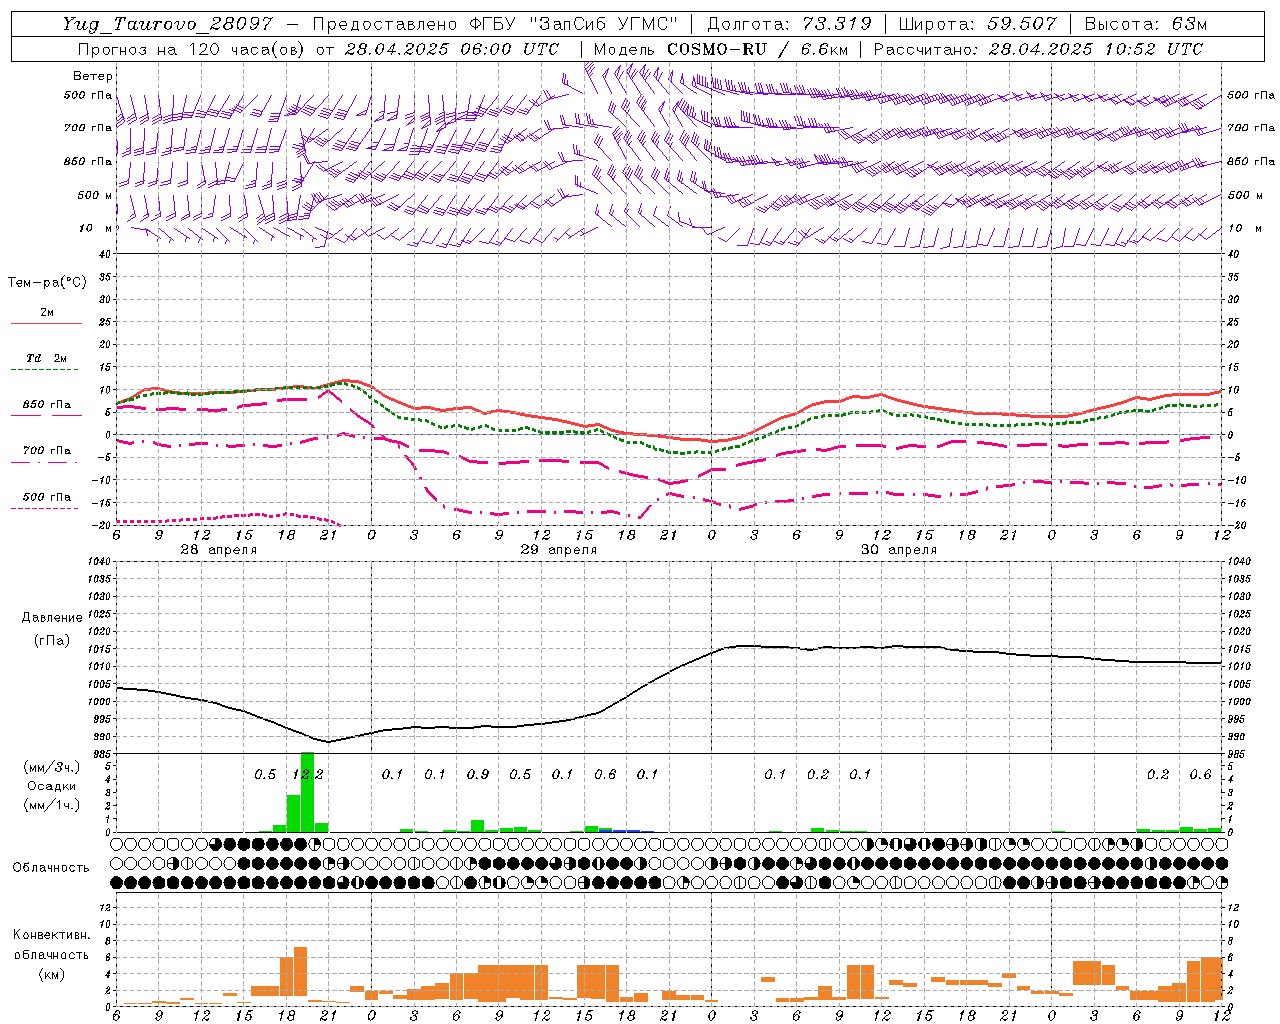Select the 12.2 precipitation total value
The width and height of the screenshot is (1280, 1024).
[307, 775]
